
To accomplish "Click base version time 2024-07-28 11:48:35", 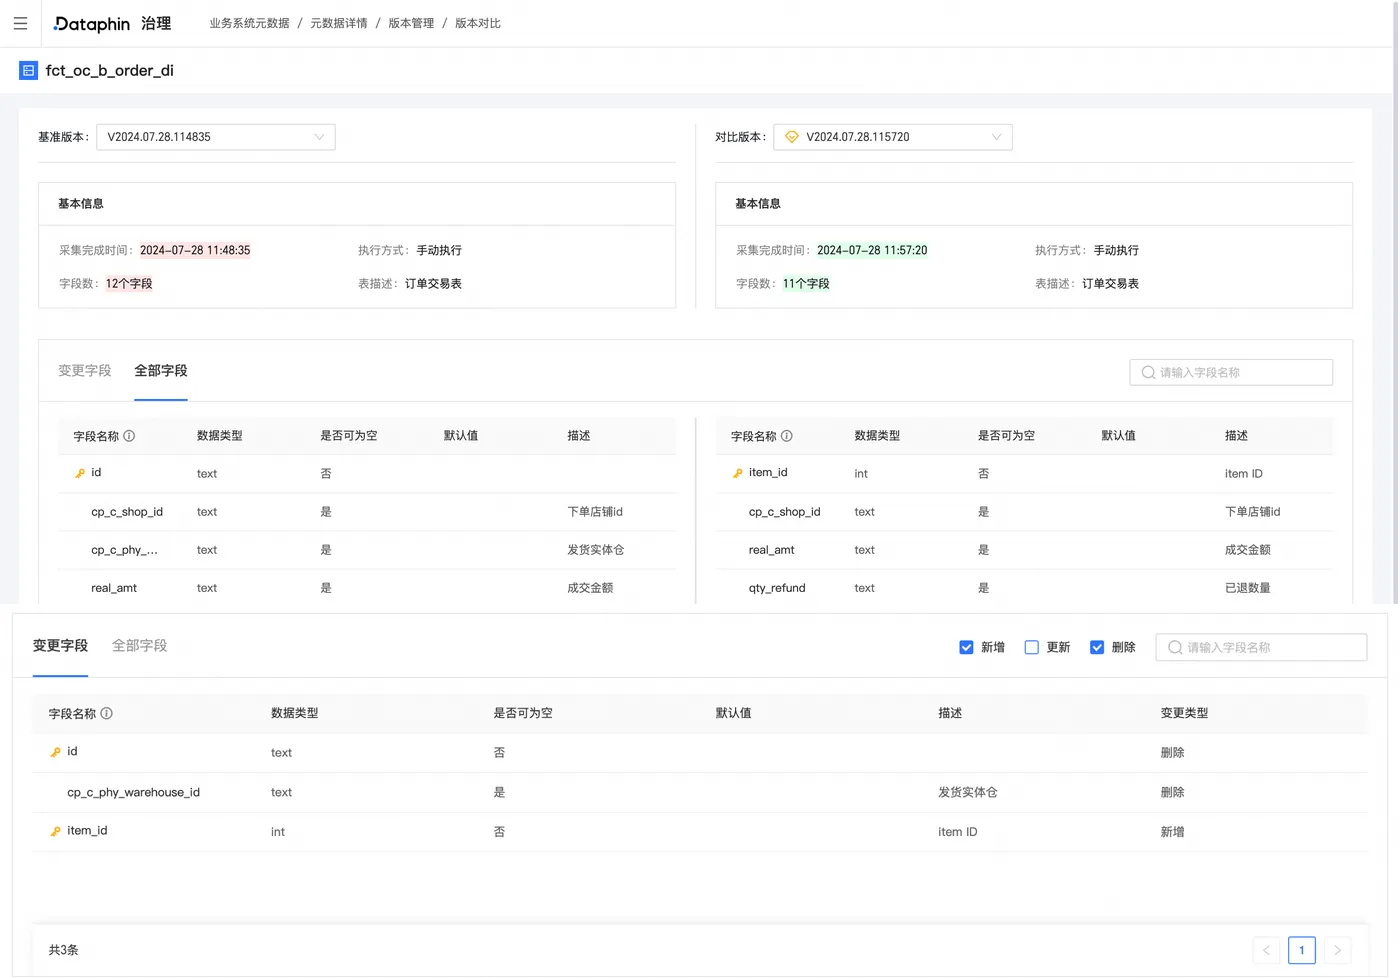I will tap(195, 250).
